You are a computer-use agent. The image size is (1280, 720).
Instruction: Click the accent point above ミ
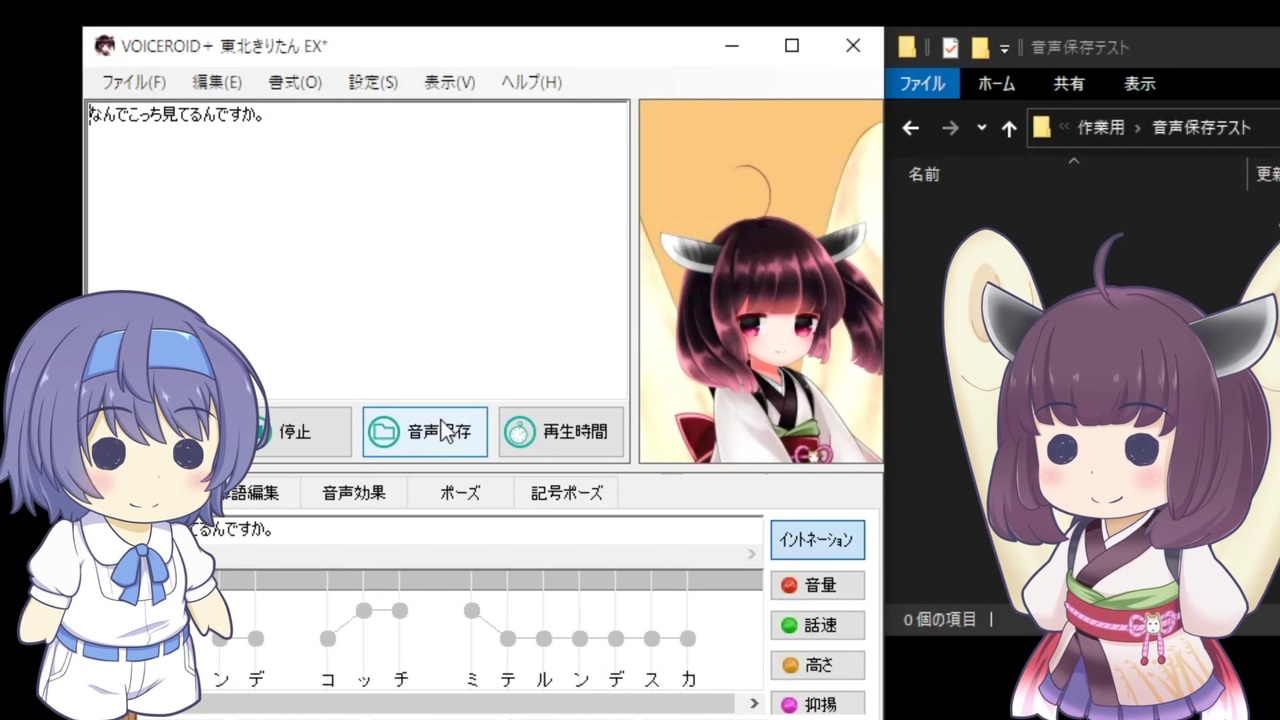click(472, 610)
